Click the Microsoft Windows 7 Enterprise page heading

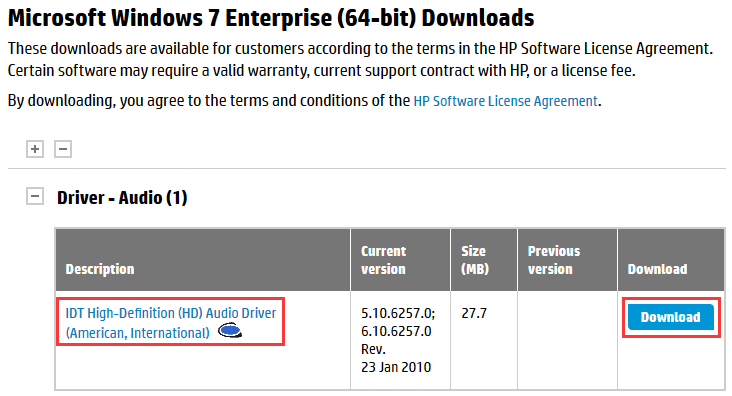(271, 18)
